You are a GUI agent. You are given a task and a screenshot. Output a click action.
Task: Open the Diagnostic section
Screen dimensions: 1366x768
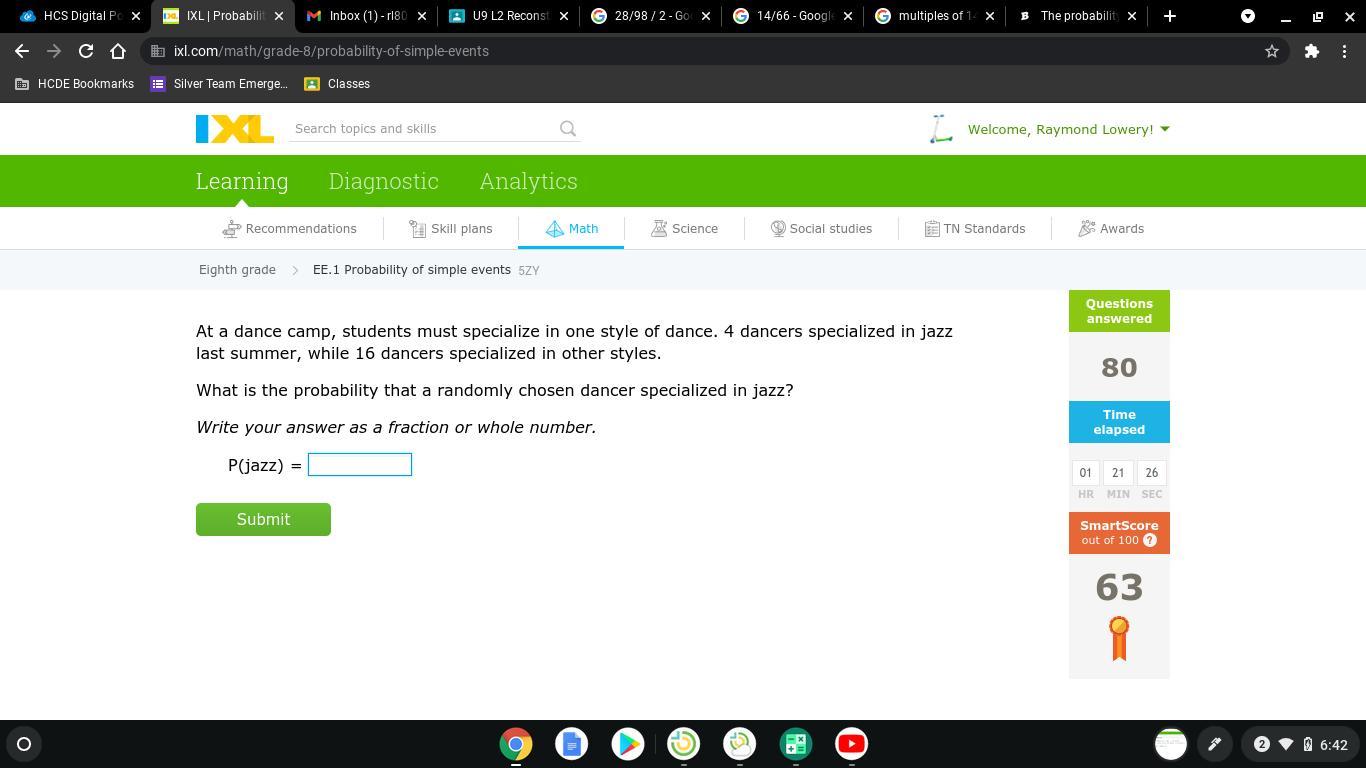click(x=384, y=181)
